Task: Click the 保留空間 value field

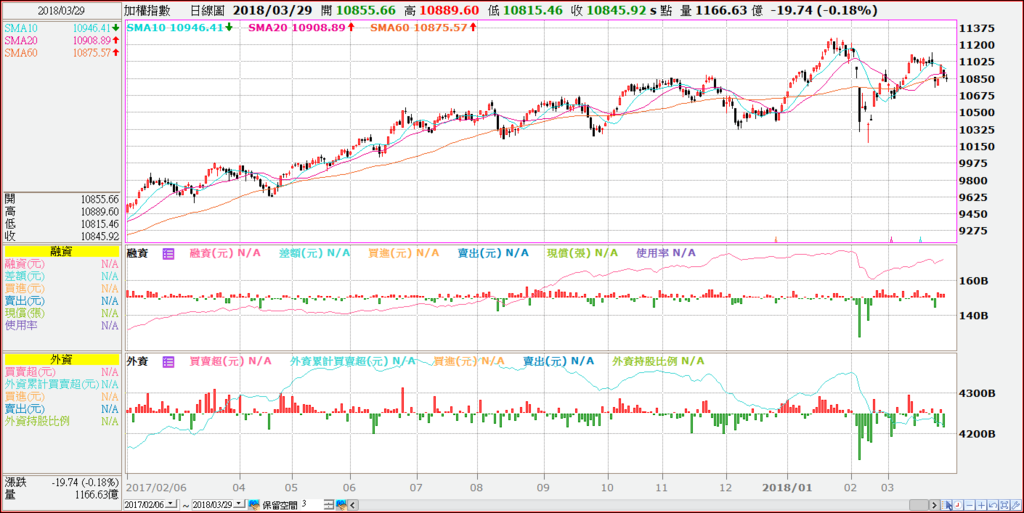Action: click(312, 505)
